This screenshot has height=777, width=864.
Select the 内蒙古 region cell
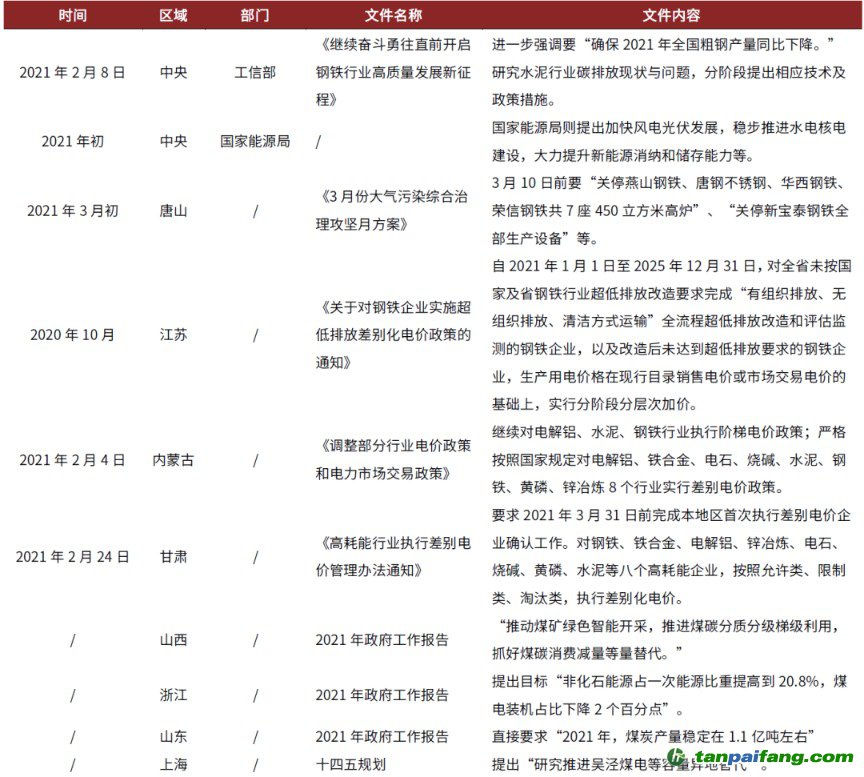(173, 460)
